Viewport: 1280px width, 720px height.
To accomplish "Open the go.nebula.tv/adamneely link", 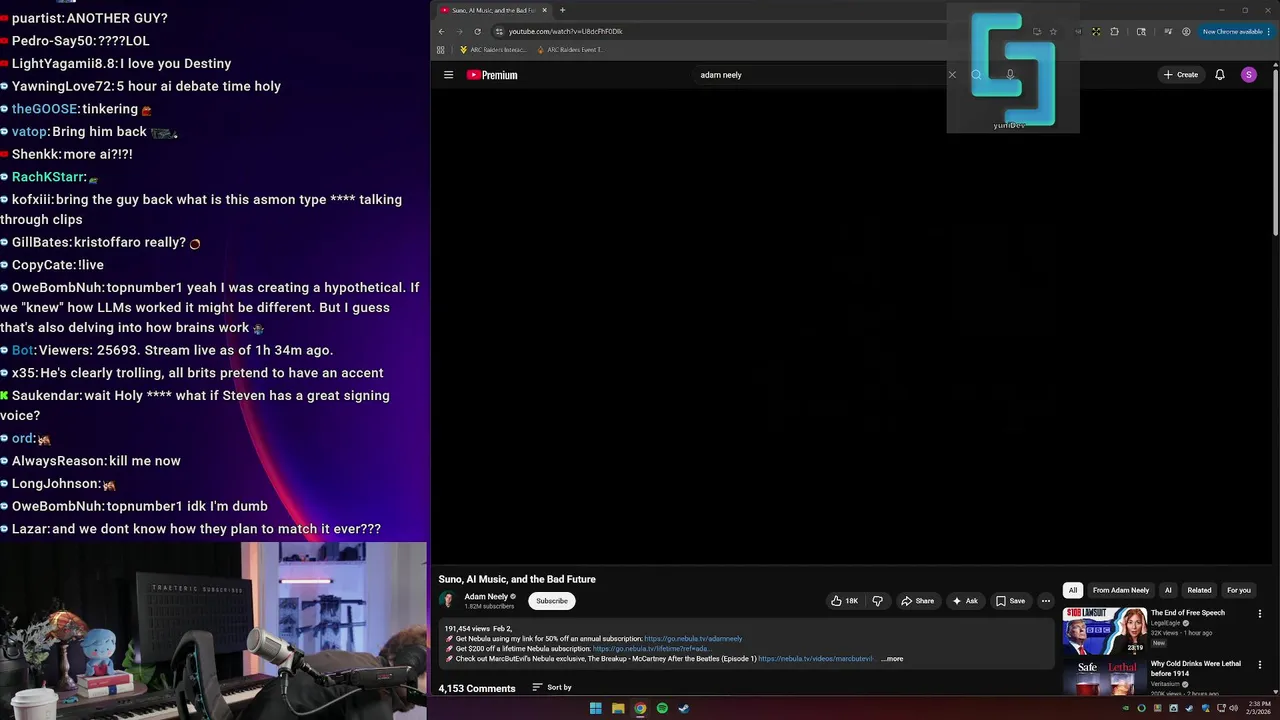I will pos(693,639).
